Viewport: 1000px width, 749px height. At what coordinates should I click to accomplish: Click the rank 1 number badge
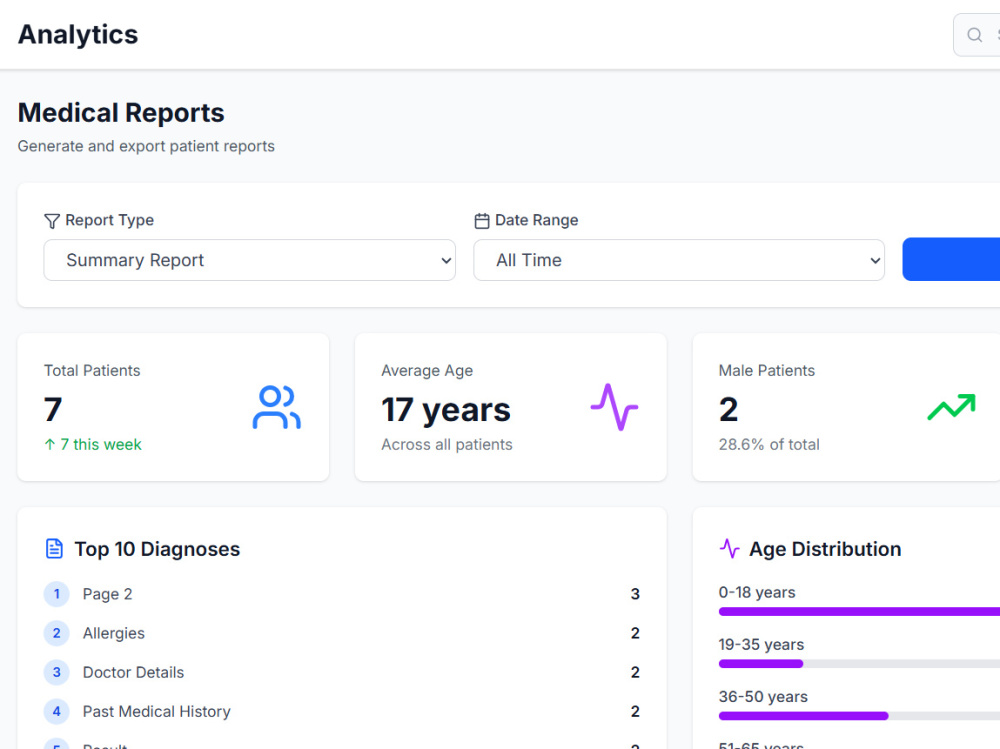(57, 594)
